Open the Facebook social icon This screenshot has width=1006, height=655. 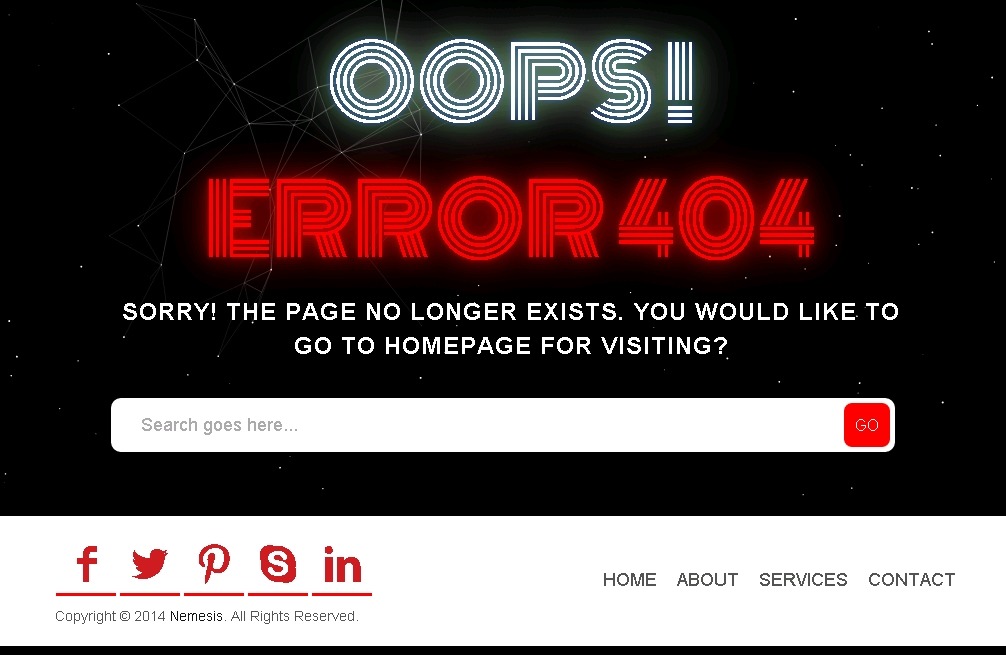(x=86, y=565)
